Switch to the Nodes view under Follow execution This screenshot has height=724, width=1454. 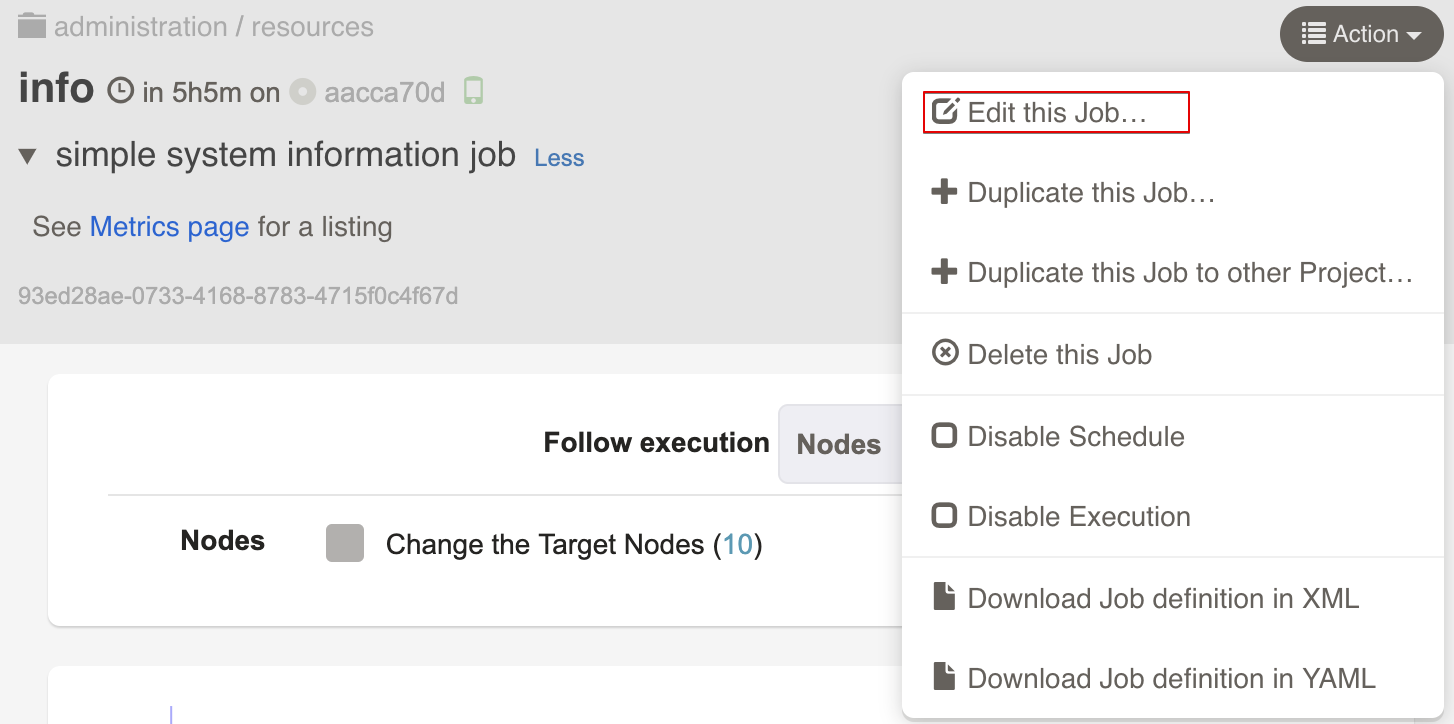839,443
